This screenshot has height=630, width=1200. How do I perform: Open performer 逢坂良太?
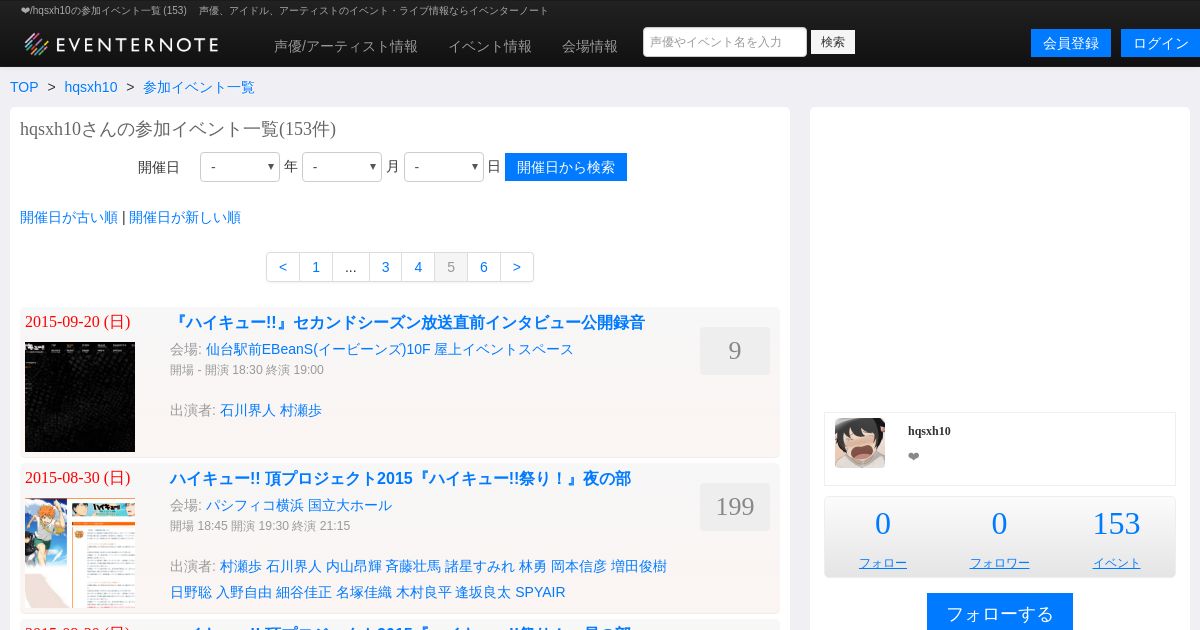coord(483,592)
